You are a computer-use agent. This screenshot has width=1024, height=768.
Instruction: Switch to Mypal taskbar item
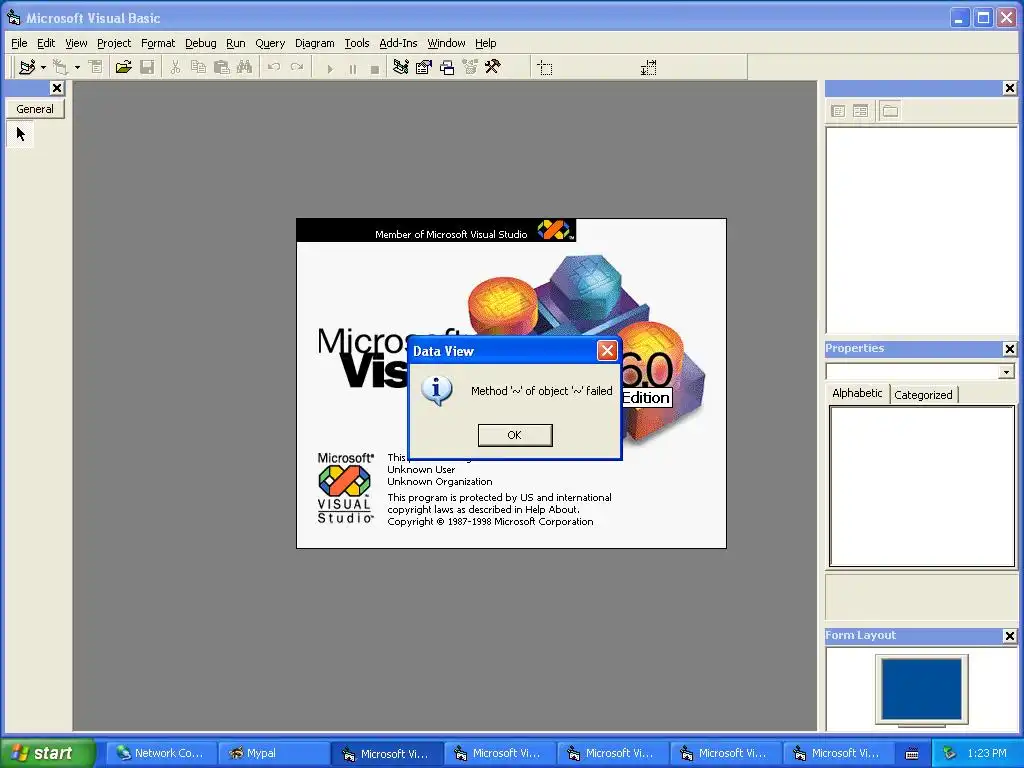point(274,754)
